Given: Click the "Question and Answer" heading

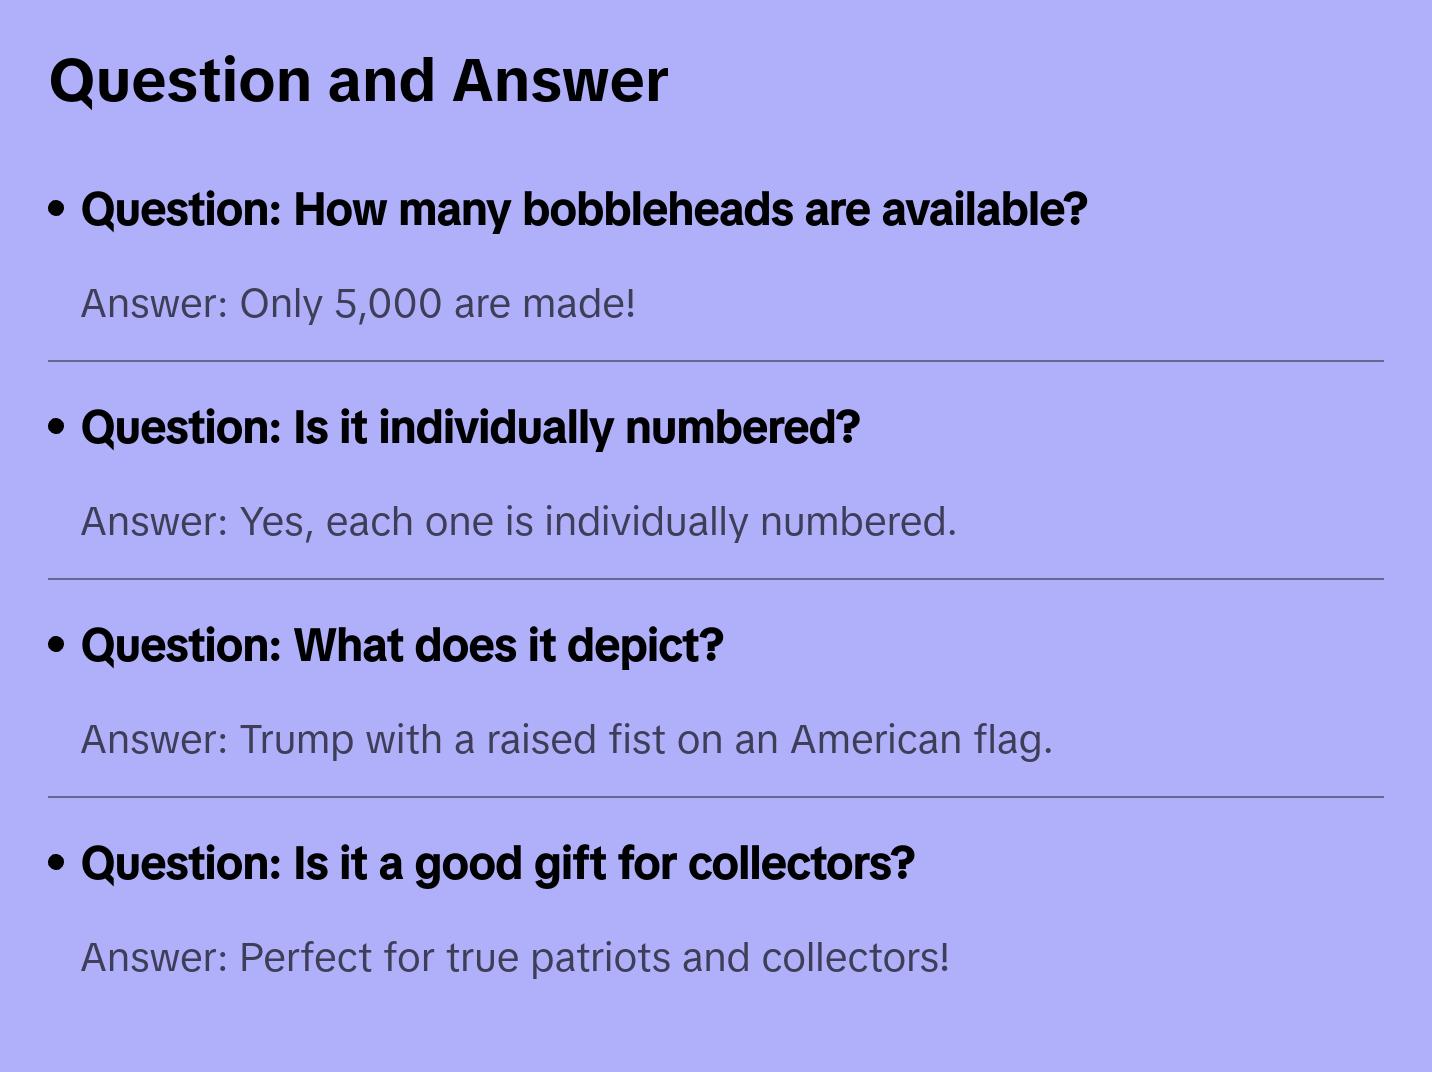Looking at the screenshot, I should (x=358, y=81).
